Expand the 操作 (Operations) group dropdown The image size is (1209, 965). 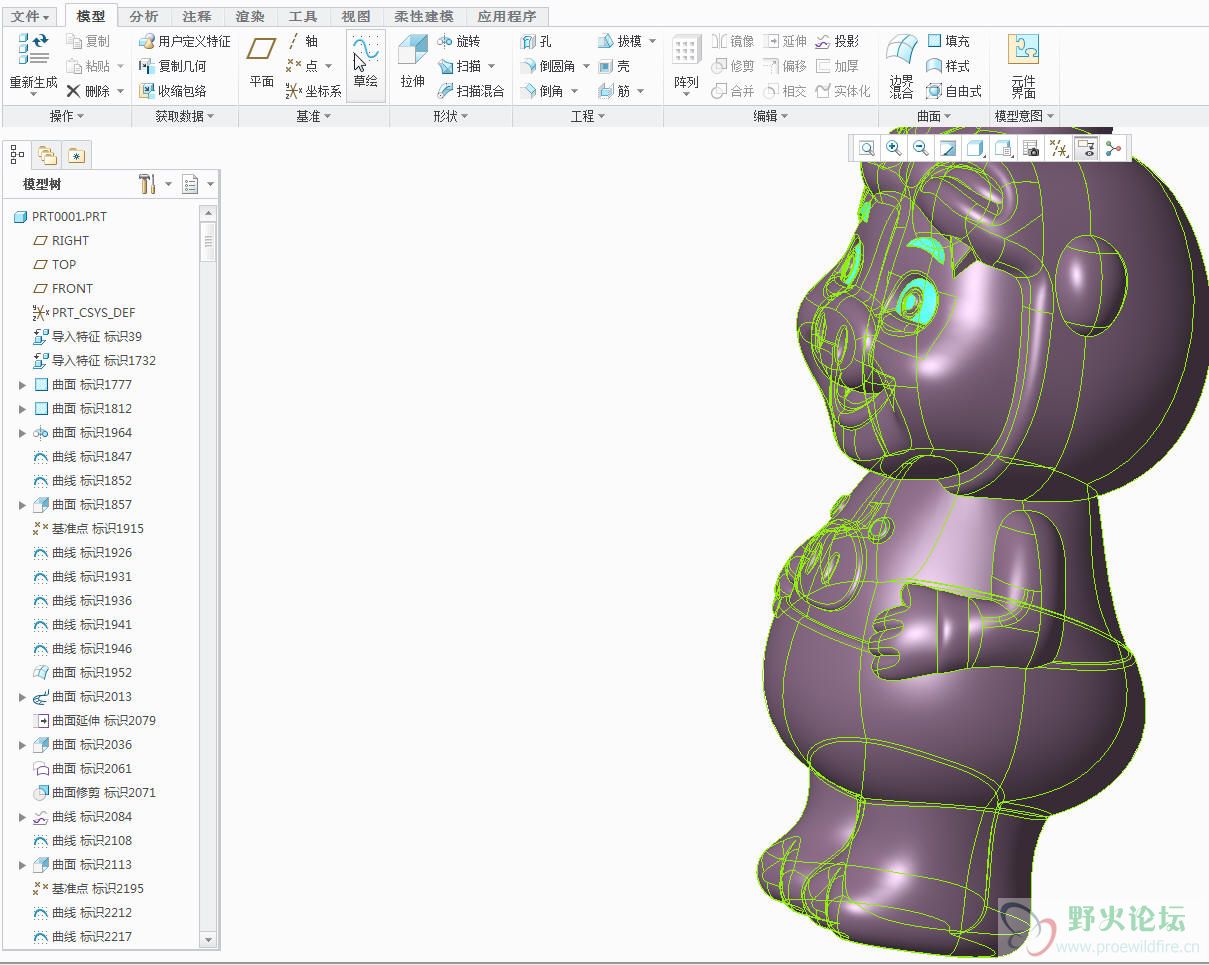click(67, 116)
